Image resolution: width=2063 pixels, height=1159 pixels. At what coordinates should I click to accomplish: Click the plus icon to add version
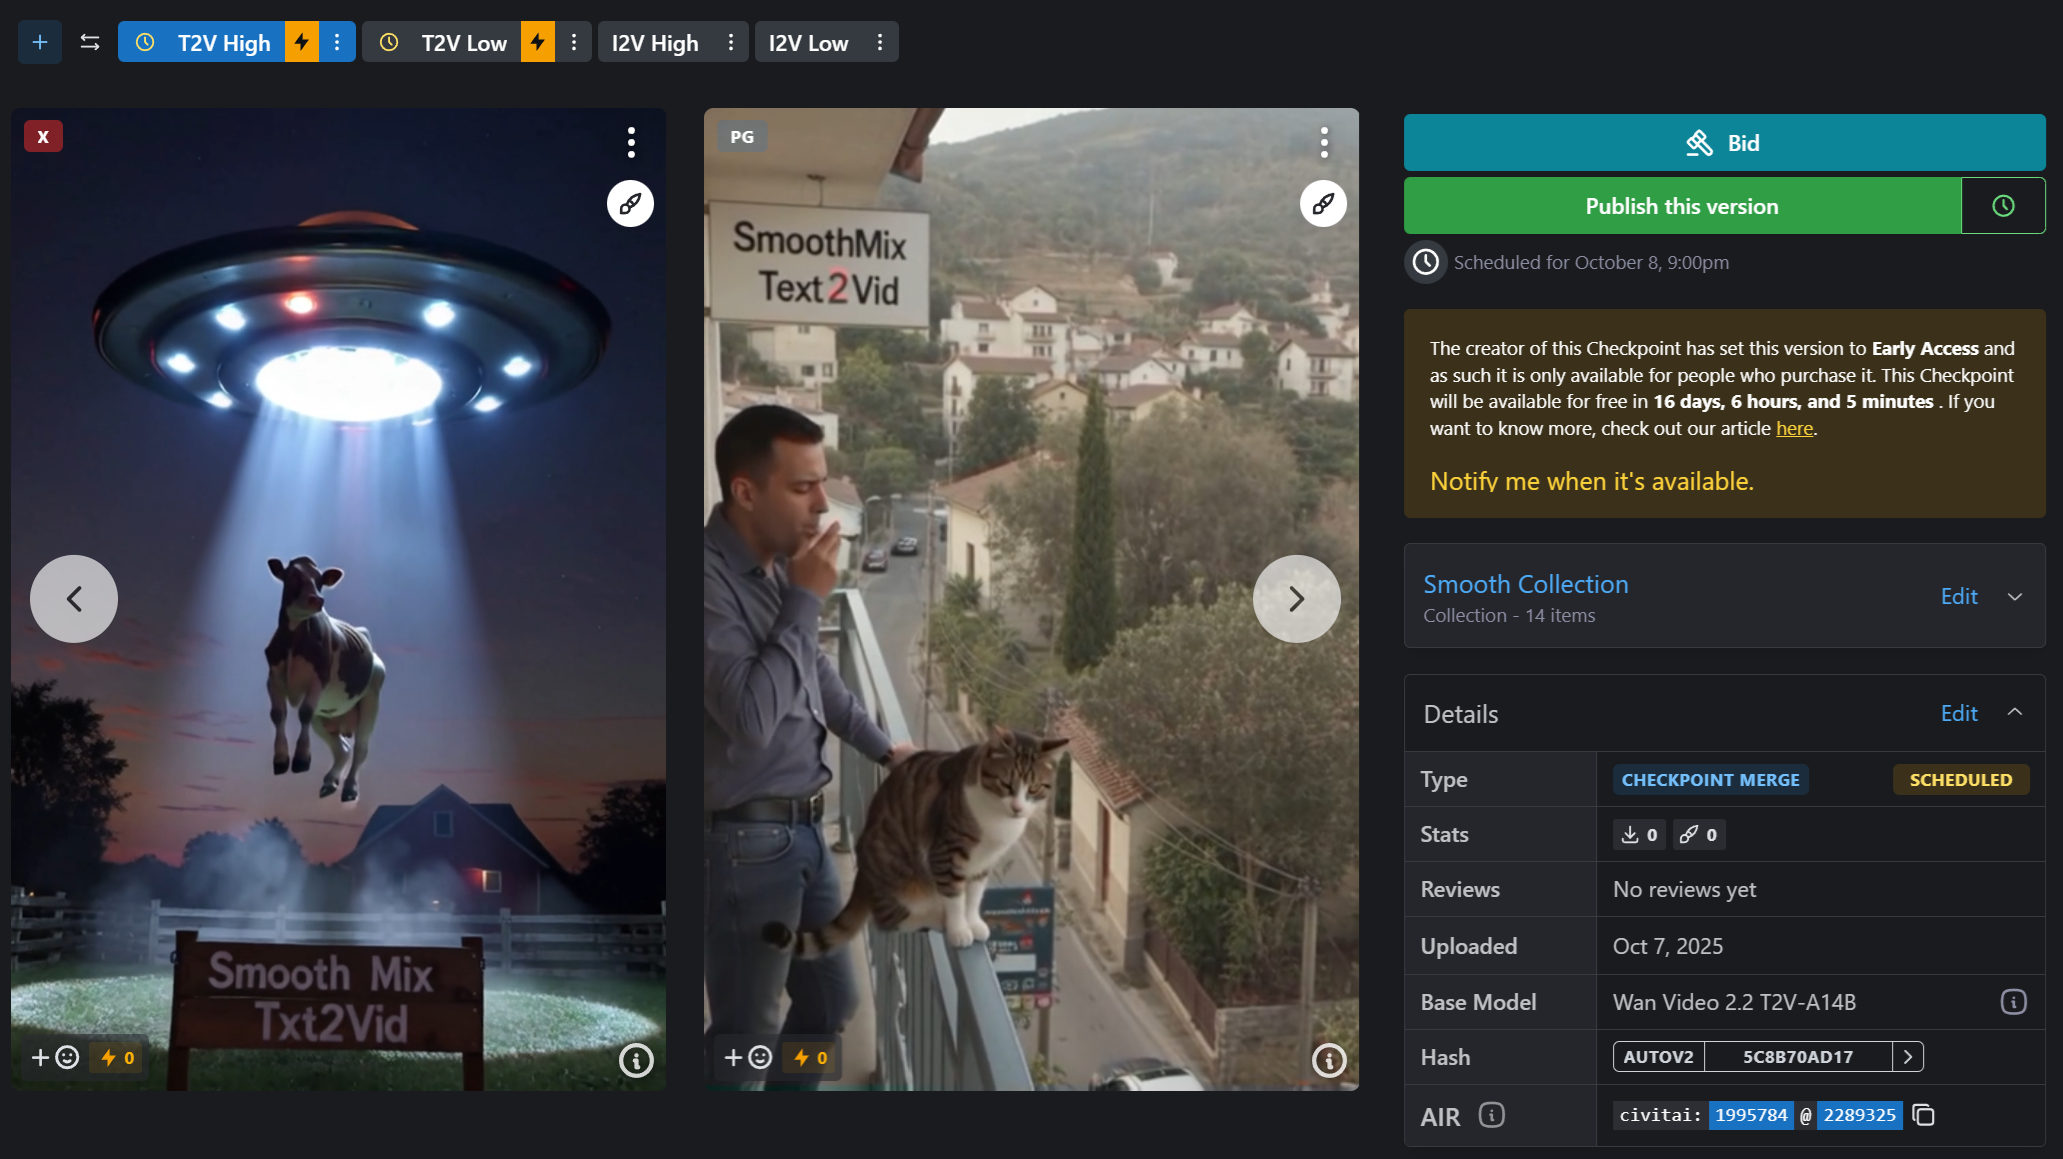click(40, 42)
